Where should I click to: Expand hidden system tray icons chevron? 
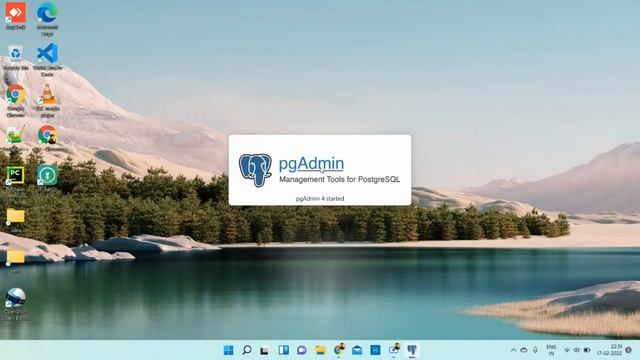pos(513,350)
